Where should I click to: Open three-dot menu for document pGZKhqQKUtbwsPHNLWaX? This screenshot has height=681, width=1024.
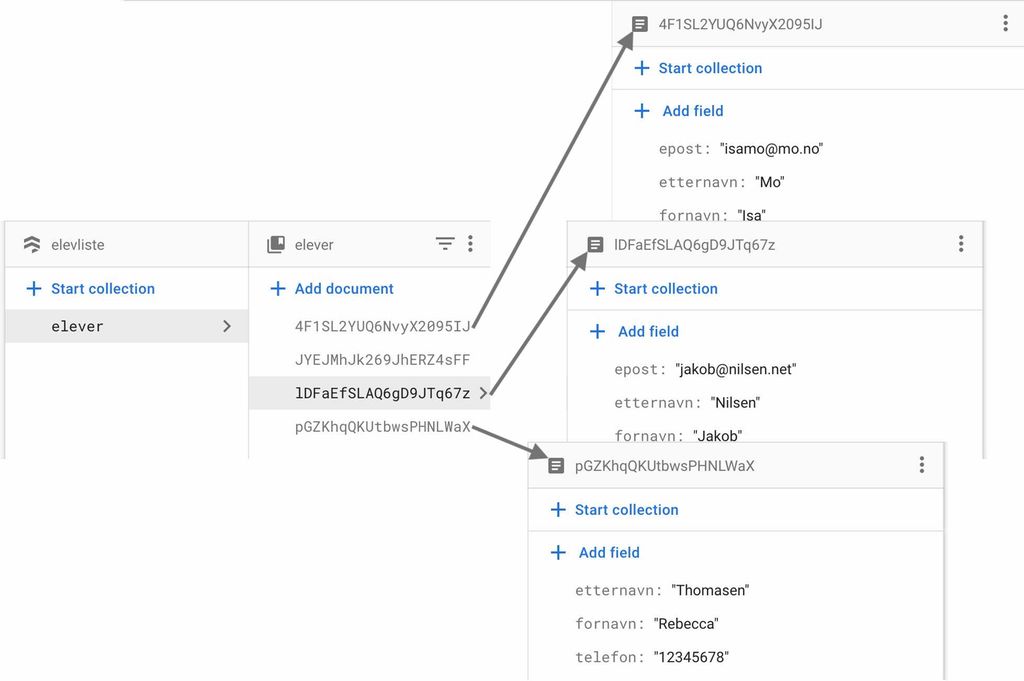tap(921, 465)
